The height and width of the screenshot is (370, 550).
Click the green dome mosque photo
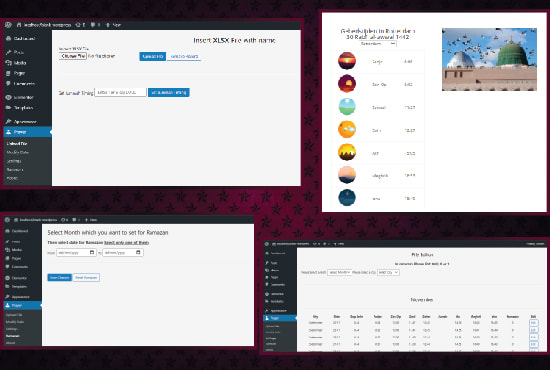point(489,59)
